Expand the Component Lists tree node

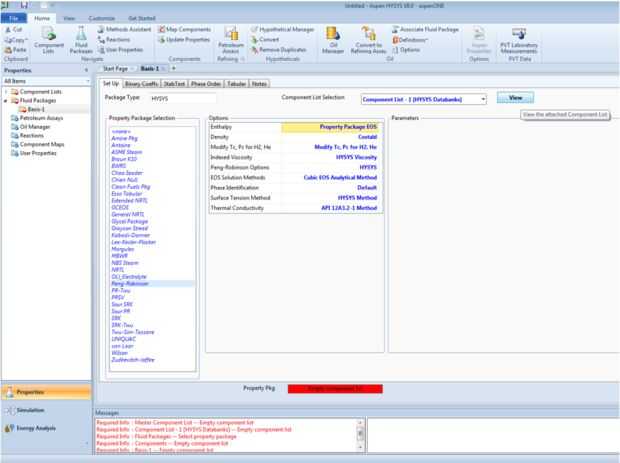coord(6,92)
